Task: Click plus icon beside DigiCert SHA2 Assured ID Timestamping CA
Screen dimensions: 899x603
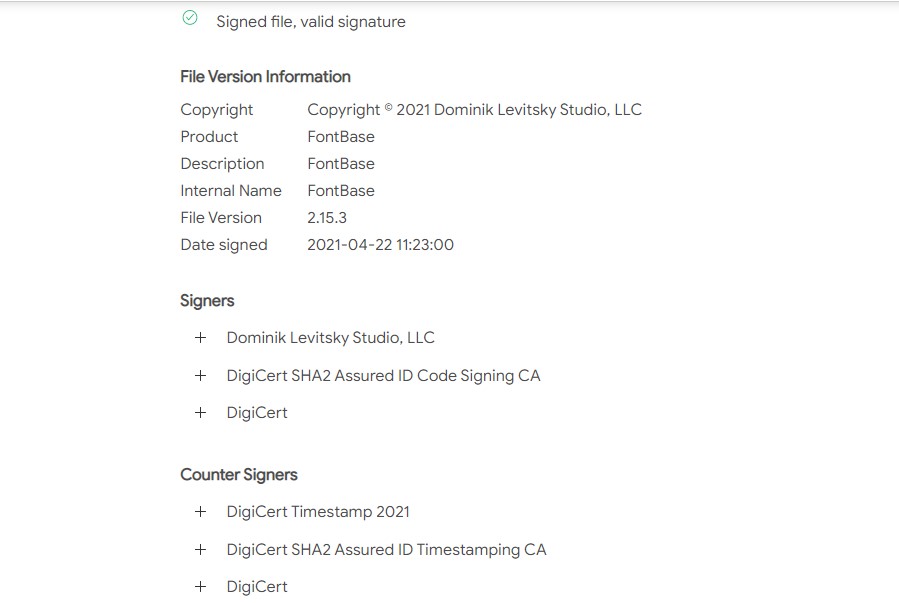Action: tap(200, 550)
